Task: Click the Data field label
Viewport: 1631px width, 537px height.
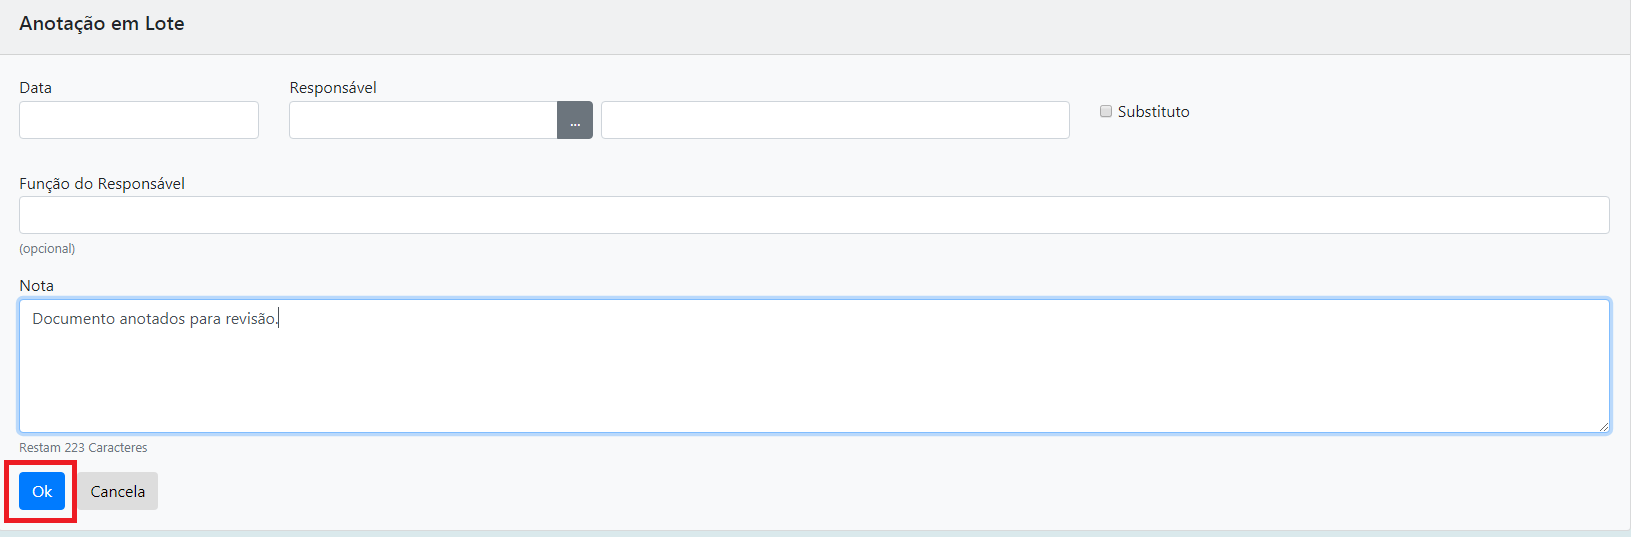Action: [35, 88]
